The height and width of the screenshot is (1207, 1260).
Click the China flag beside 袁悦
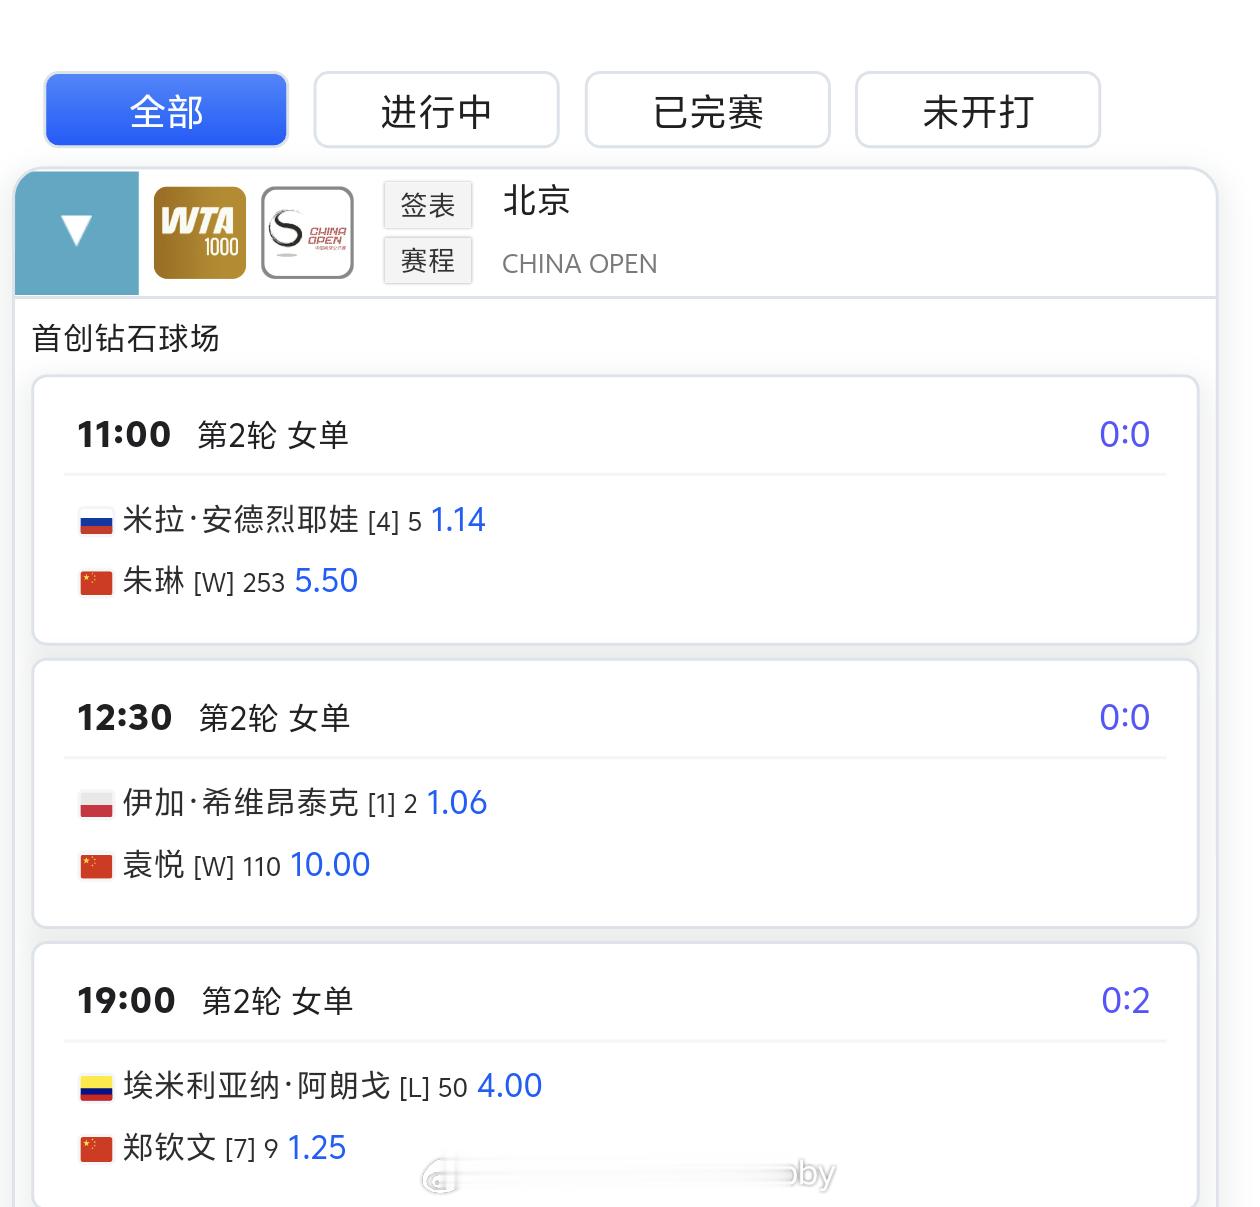click(x=96, y=866)
